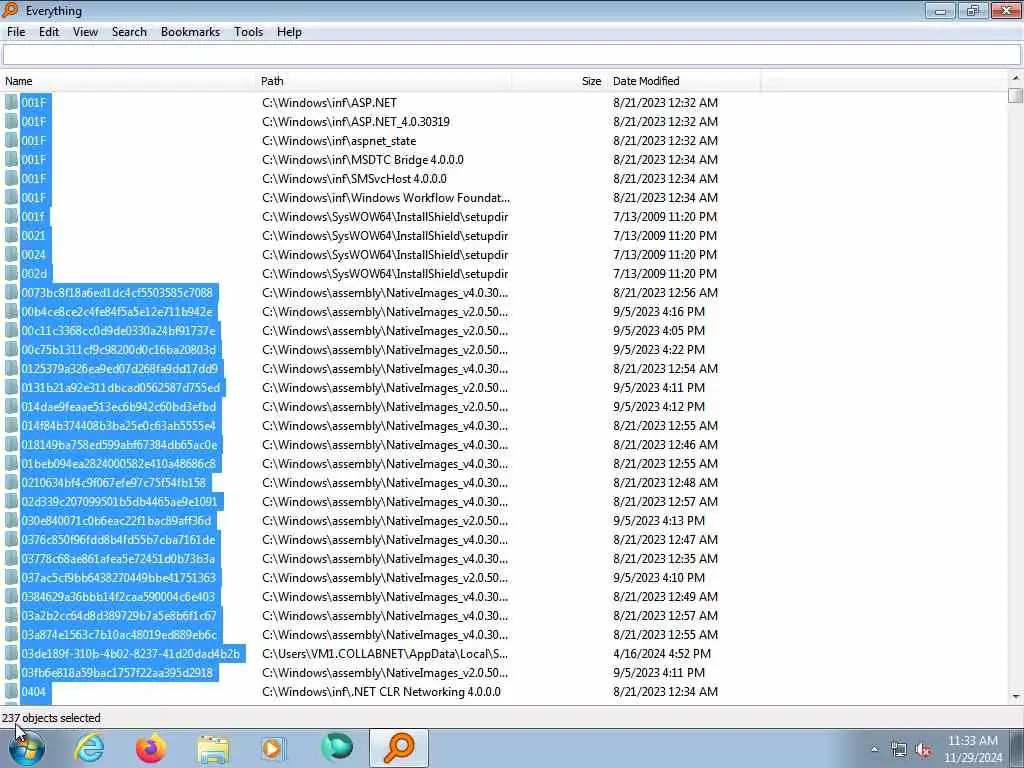This screenshot has width=1024, height=768.
Task: Open the Windows Start menu
Action: [27, 748]
